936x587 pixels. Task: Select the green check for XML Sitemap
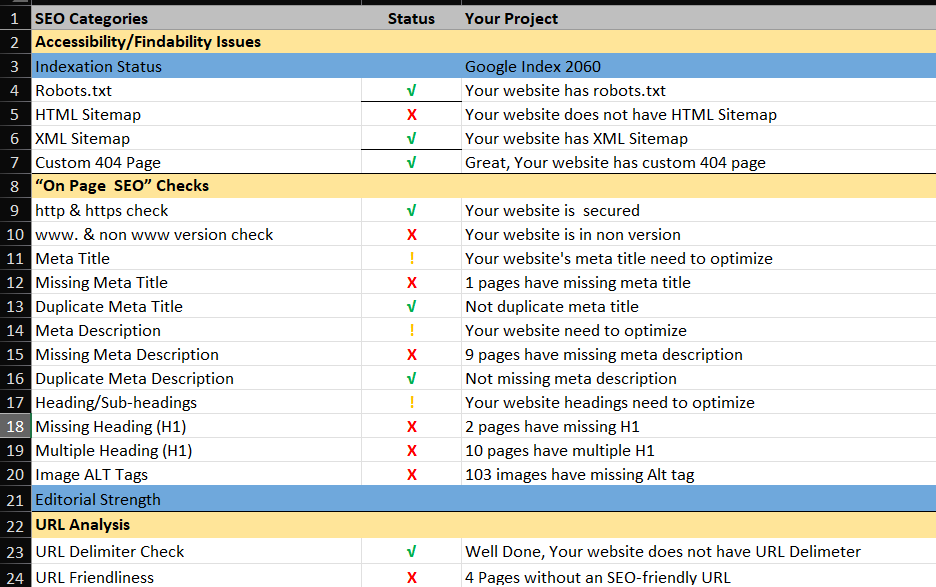[x=410, y=138]
